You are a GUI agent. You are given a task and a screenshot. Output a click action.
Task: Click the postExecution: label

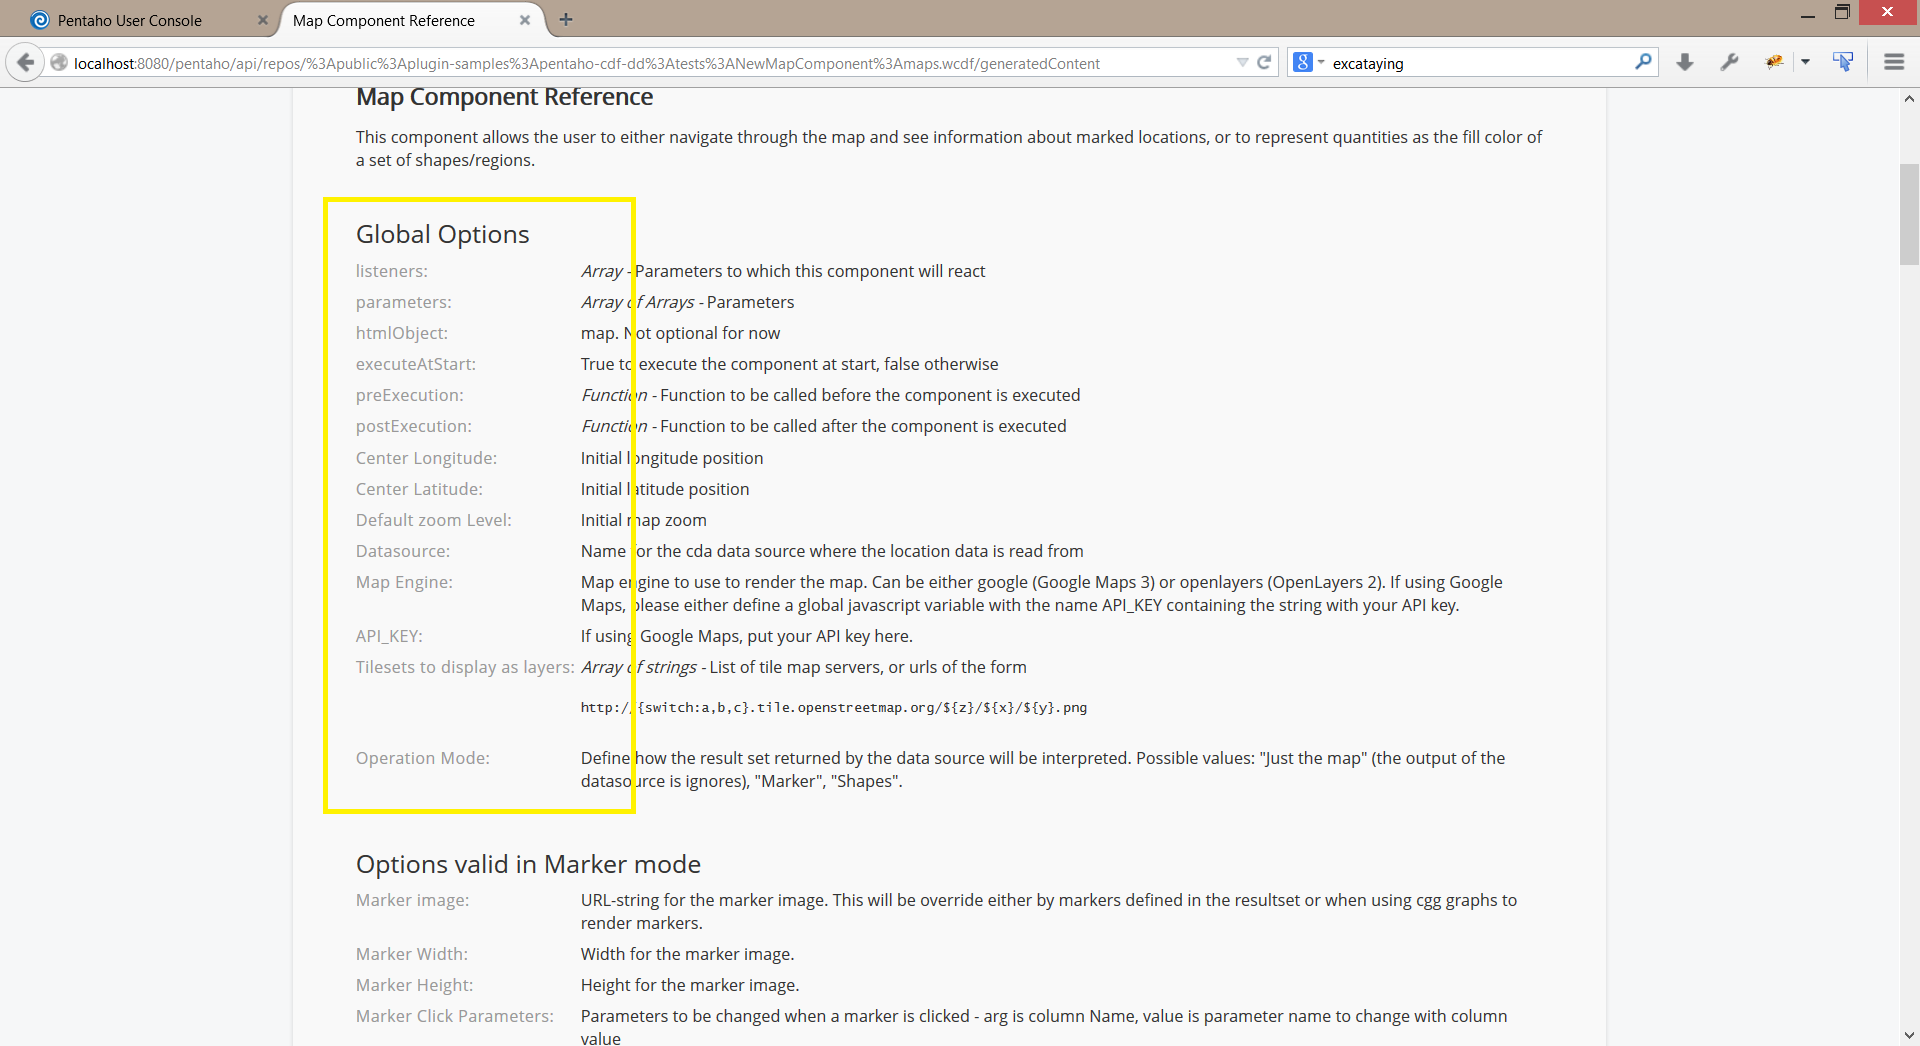pos(414,426)
